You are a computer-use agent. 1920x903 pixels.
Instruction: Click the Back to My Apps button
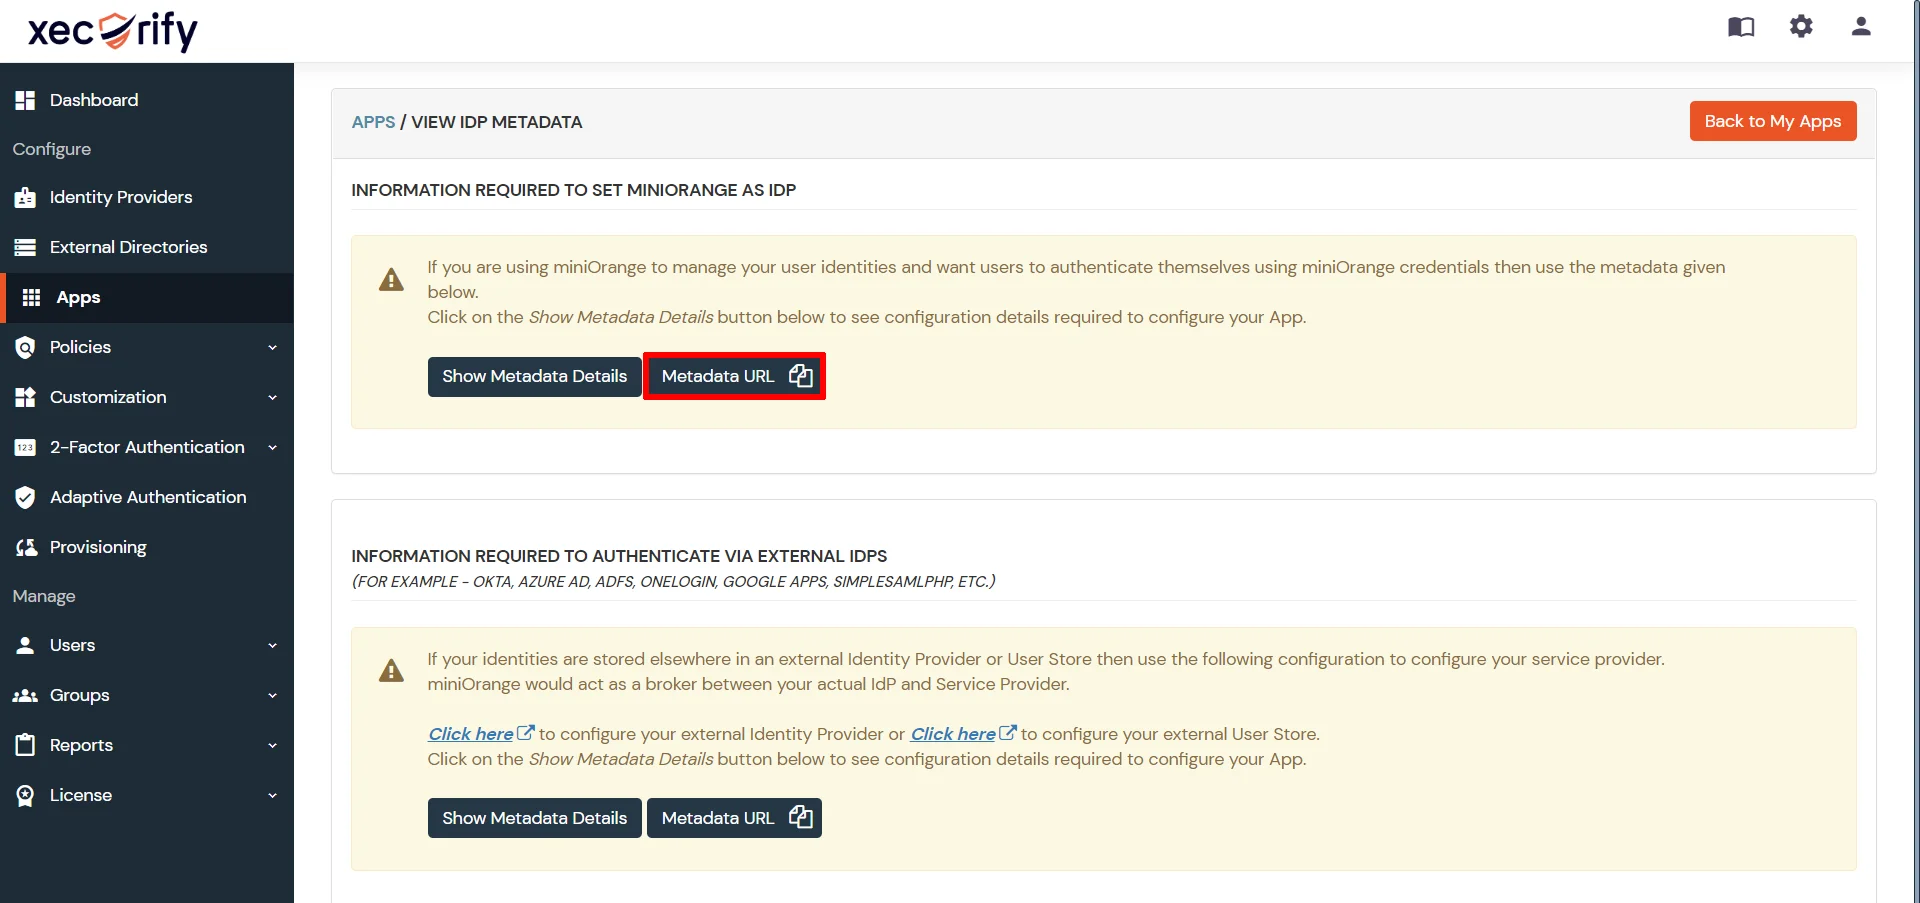1773,121
